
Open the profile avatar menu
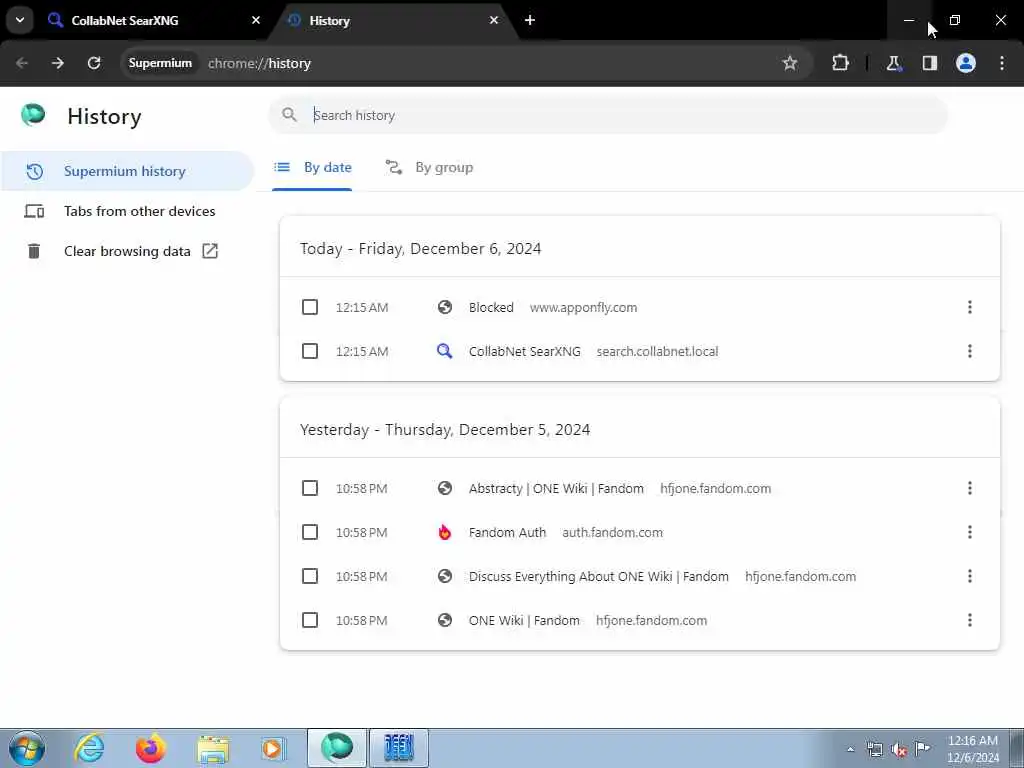(x=966, y=63)
